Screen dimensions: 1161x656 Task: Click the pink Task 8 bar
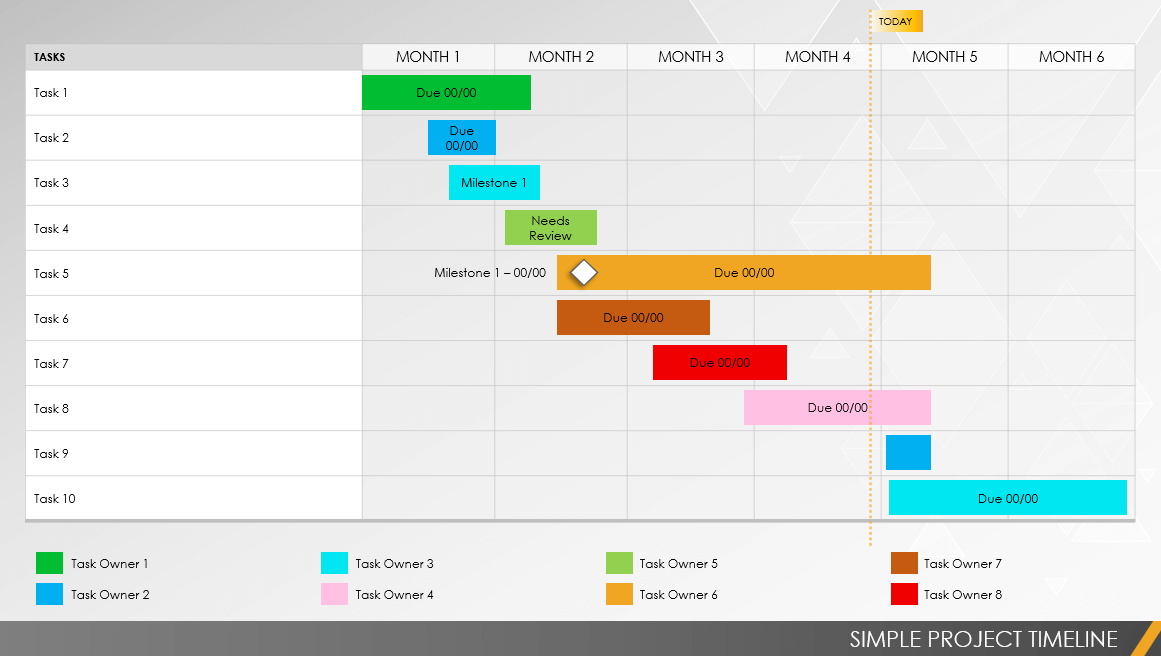(x=837, y=408)
